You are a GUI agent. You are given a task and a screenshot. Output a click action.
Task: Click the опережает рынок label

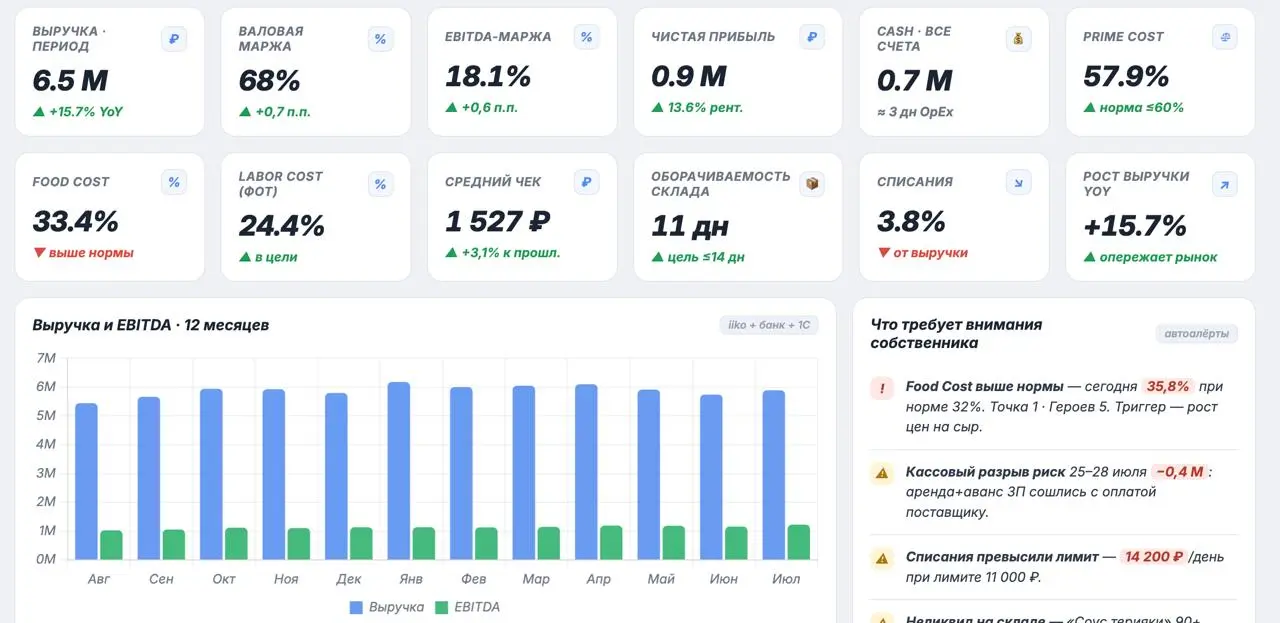click(1150, 257)
